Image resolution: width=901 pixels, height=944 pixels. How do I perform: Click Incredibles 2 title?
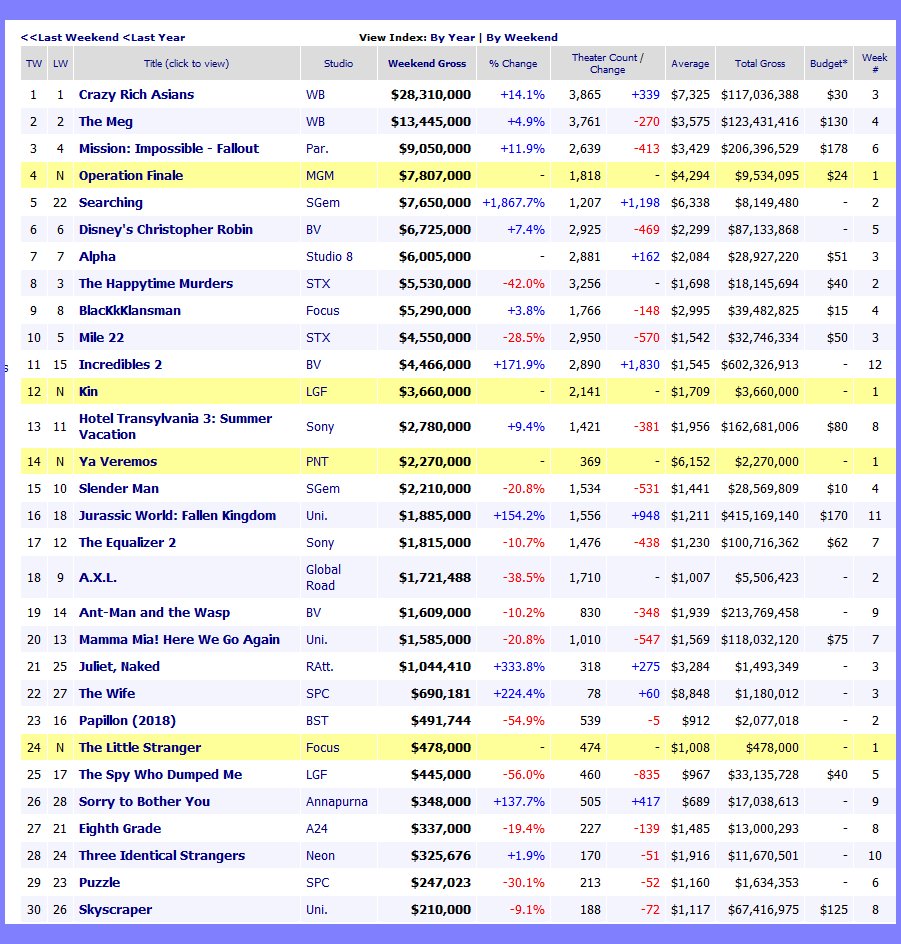click(x=120, y=365)
